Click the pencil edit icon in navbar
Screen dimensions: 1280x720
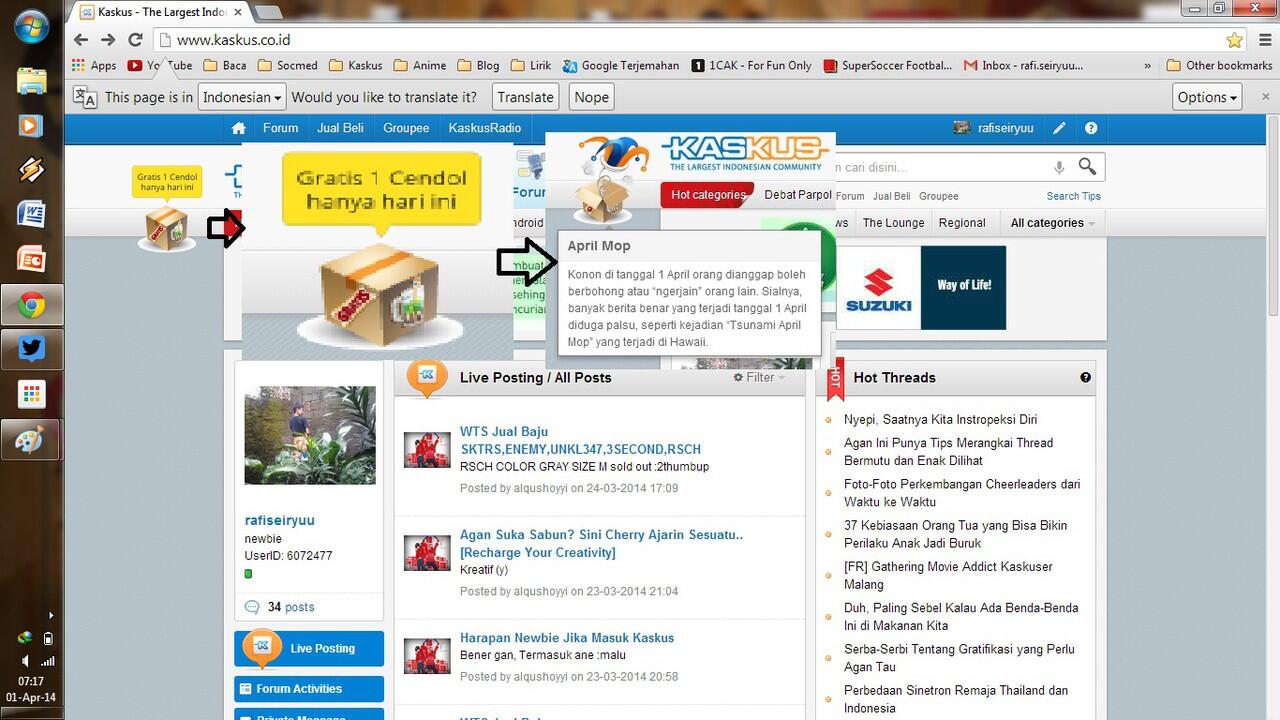click(1059, 128)
